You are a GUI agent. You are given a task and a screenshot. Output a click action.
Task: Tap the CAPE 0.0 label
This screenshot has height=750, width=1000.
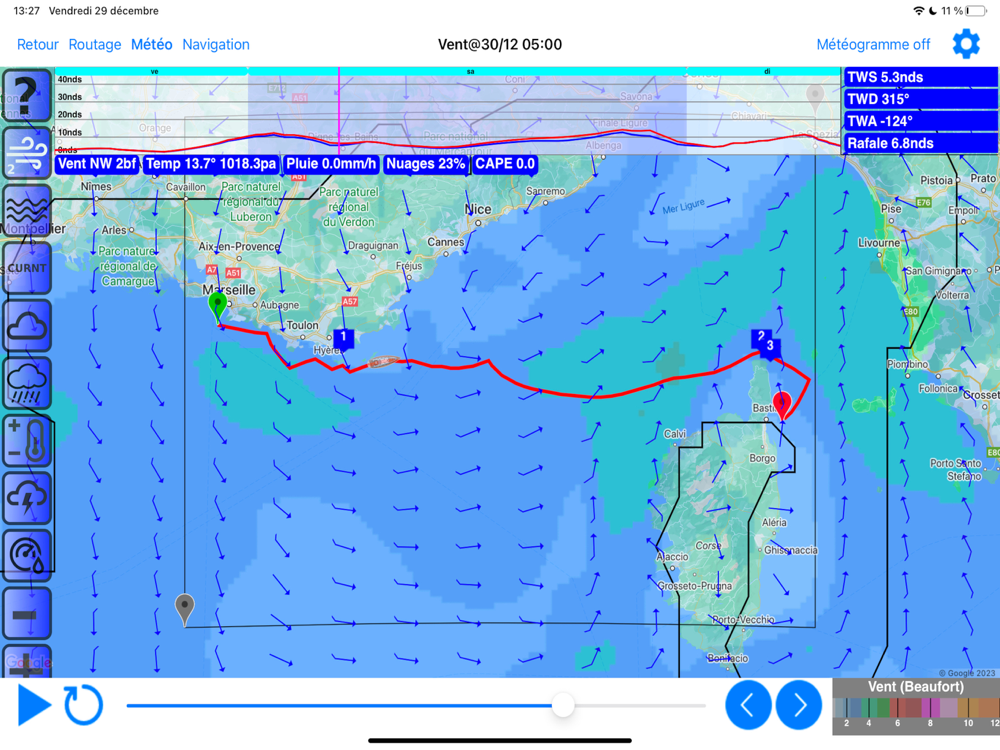[x=505, y=164]
